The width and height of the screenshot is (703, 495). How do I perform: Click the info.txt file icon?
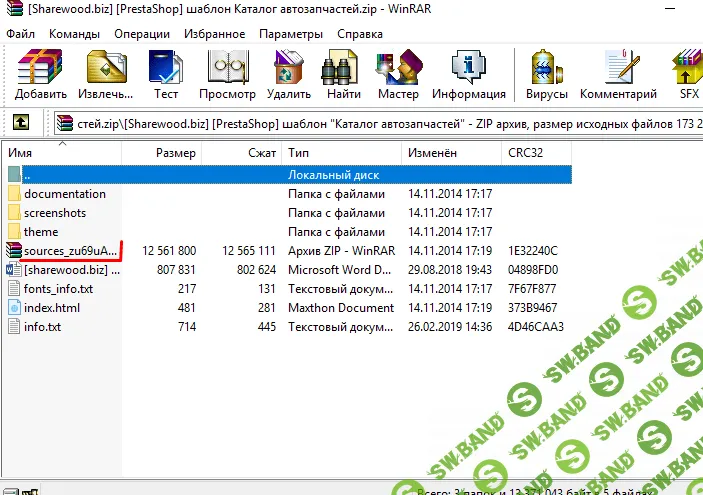(x=14, y=326)
